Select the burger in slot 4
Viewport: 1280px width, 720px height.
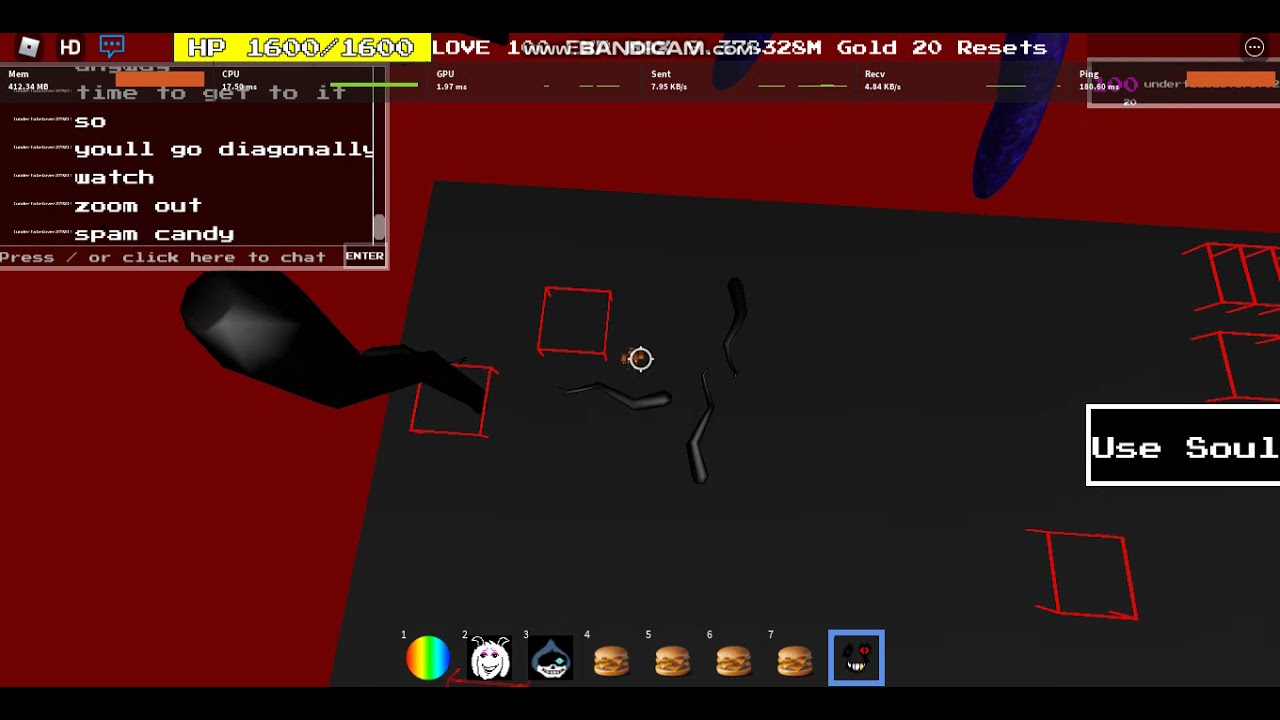[612, 658]
